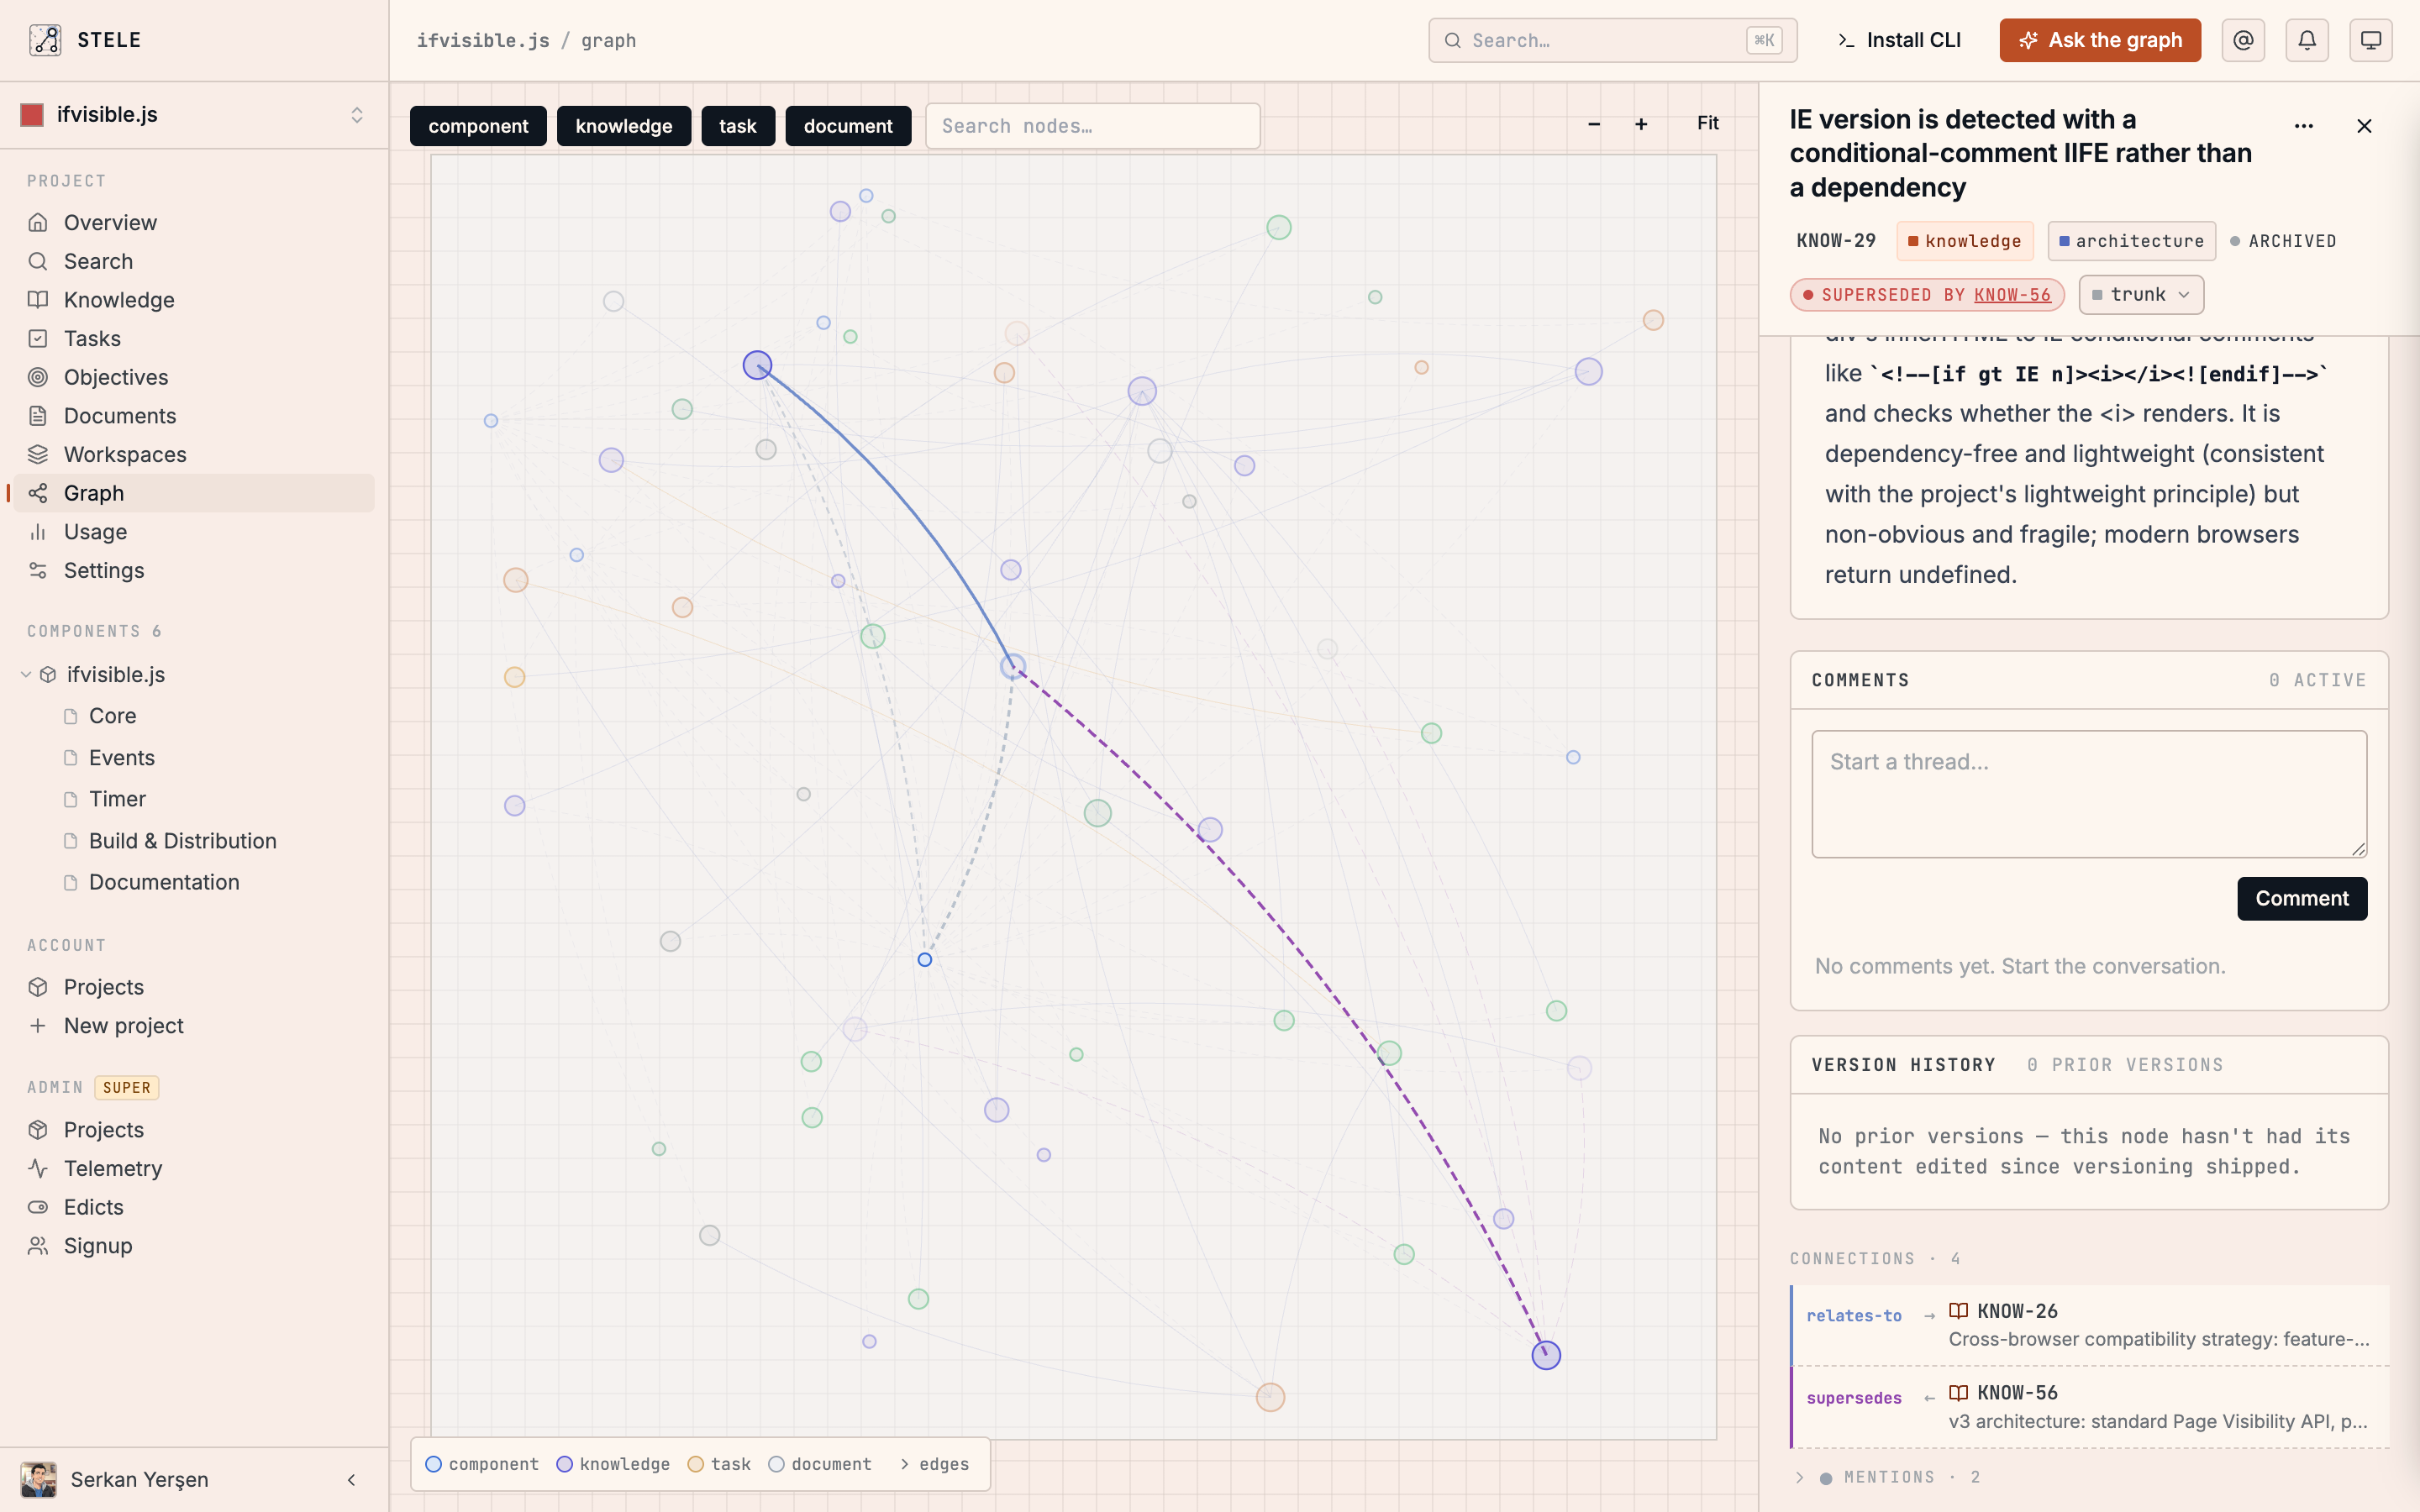The image size is (2420, 1512).
Task: Click the Start a thread text box
Action: coord(2089,794)
